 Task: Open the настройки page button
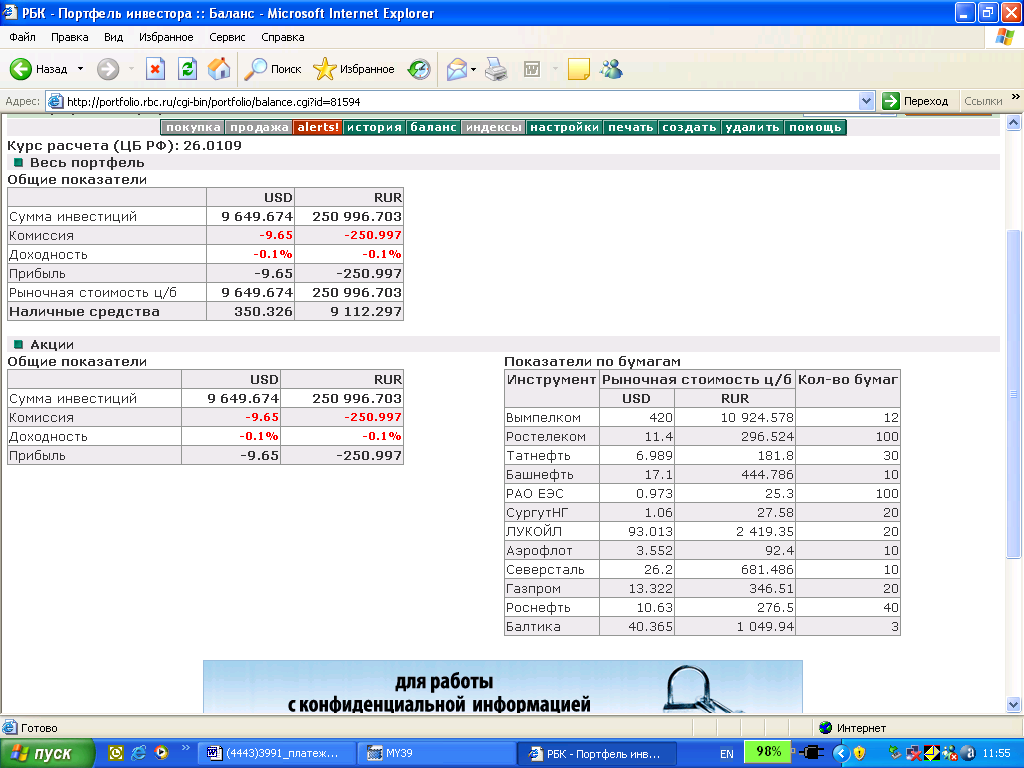564,127
